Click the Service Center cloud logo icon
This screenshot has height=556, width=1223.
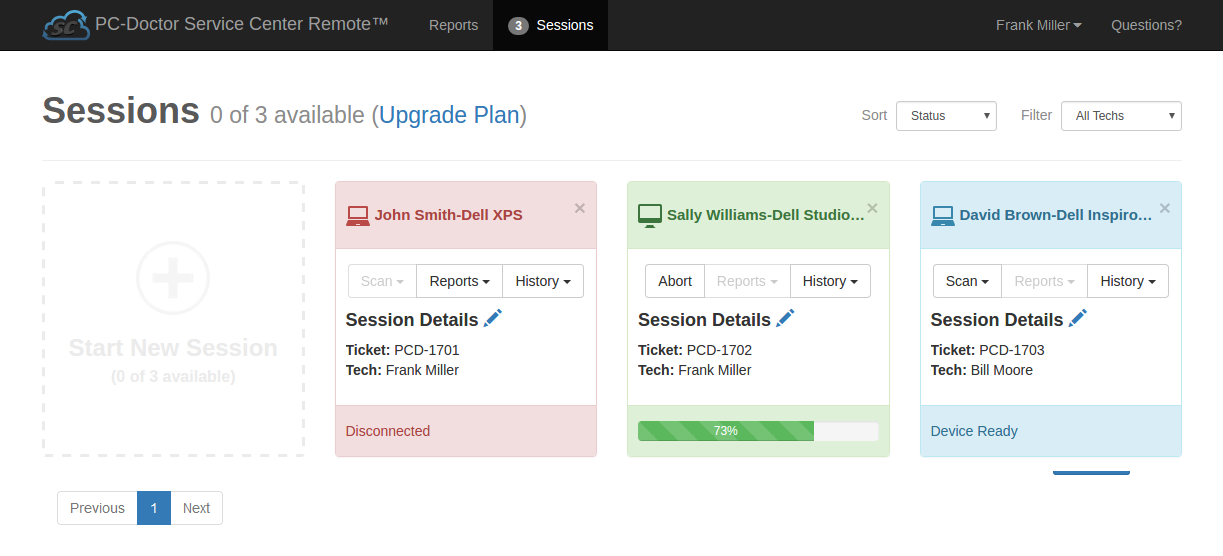[67, 24]
